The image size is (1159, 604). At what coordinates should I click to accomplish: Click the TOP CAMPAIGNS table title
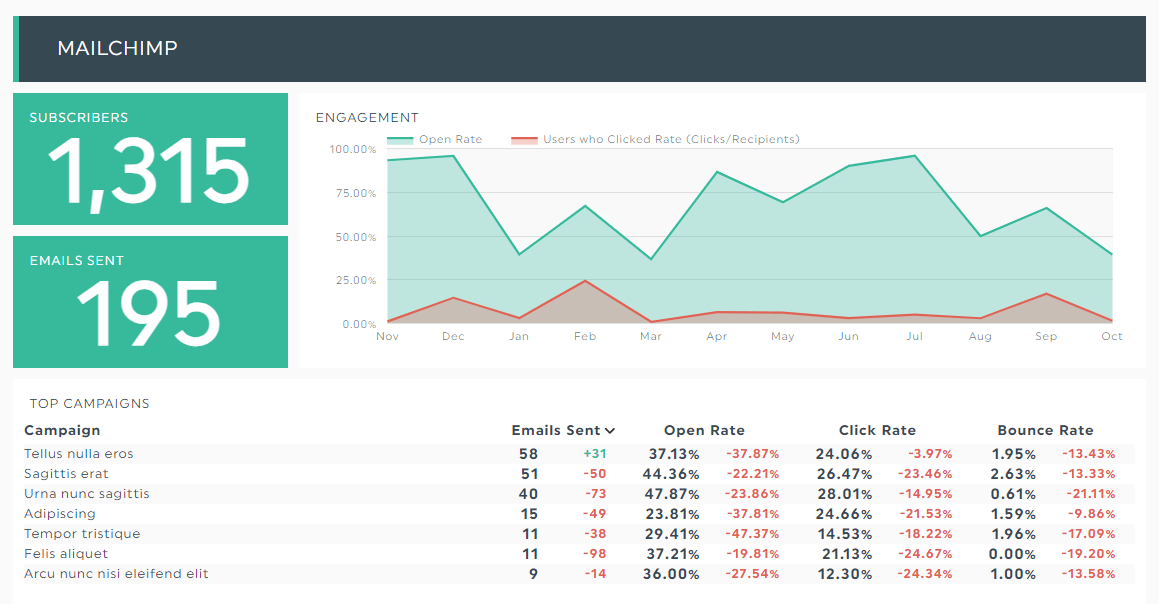click(89, 404)
